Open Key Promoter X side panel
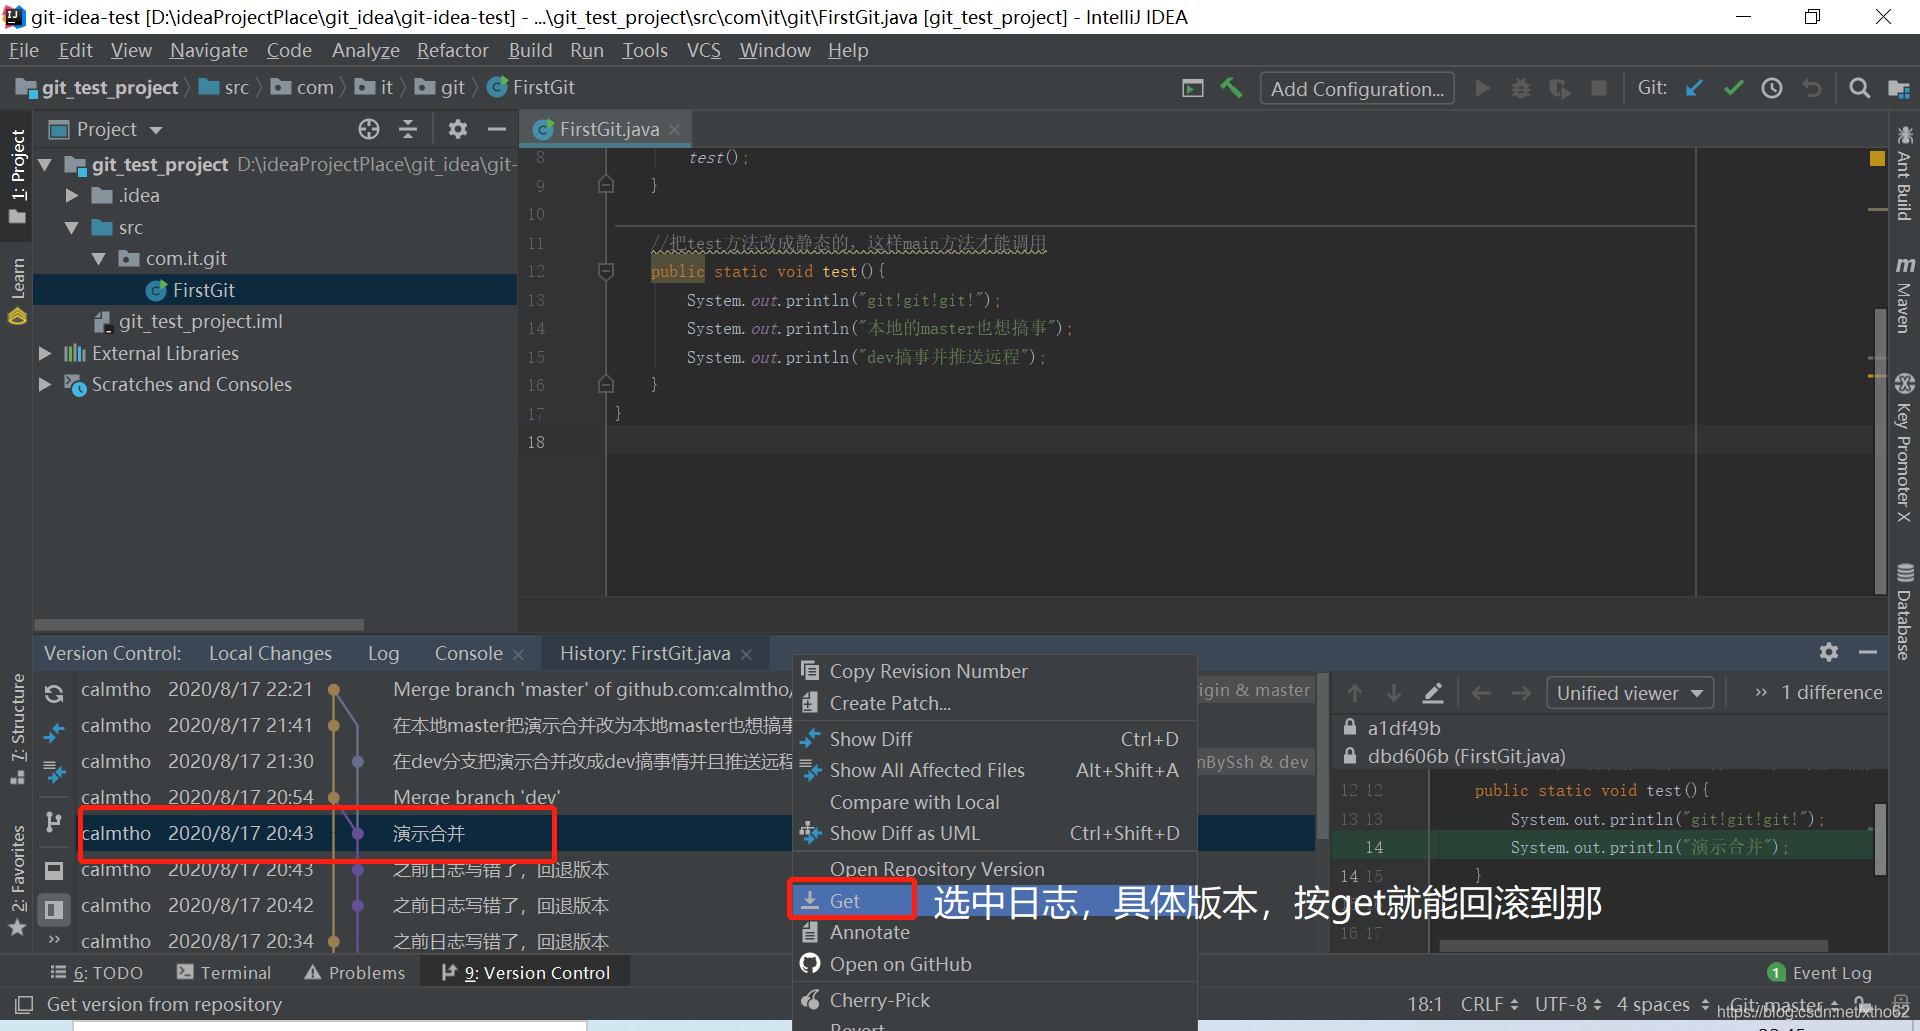Image resolution: width=1920 pixels, height=1031 pixels. coord(1904,448)
